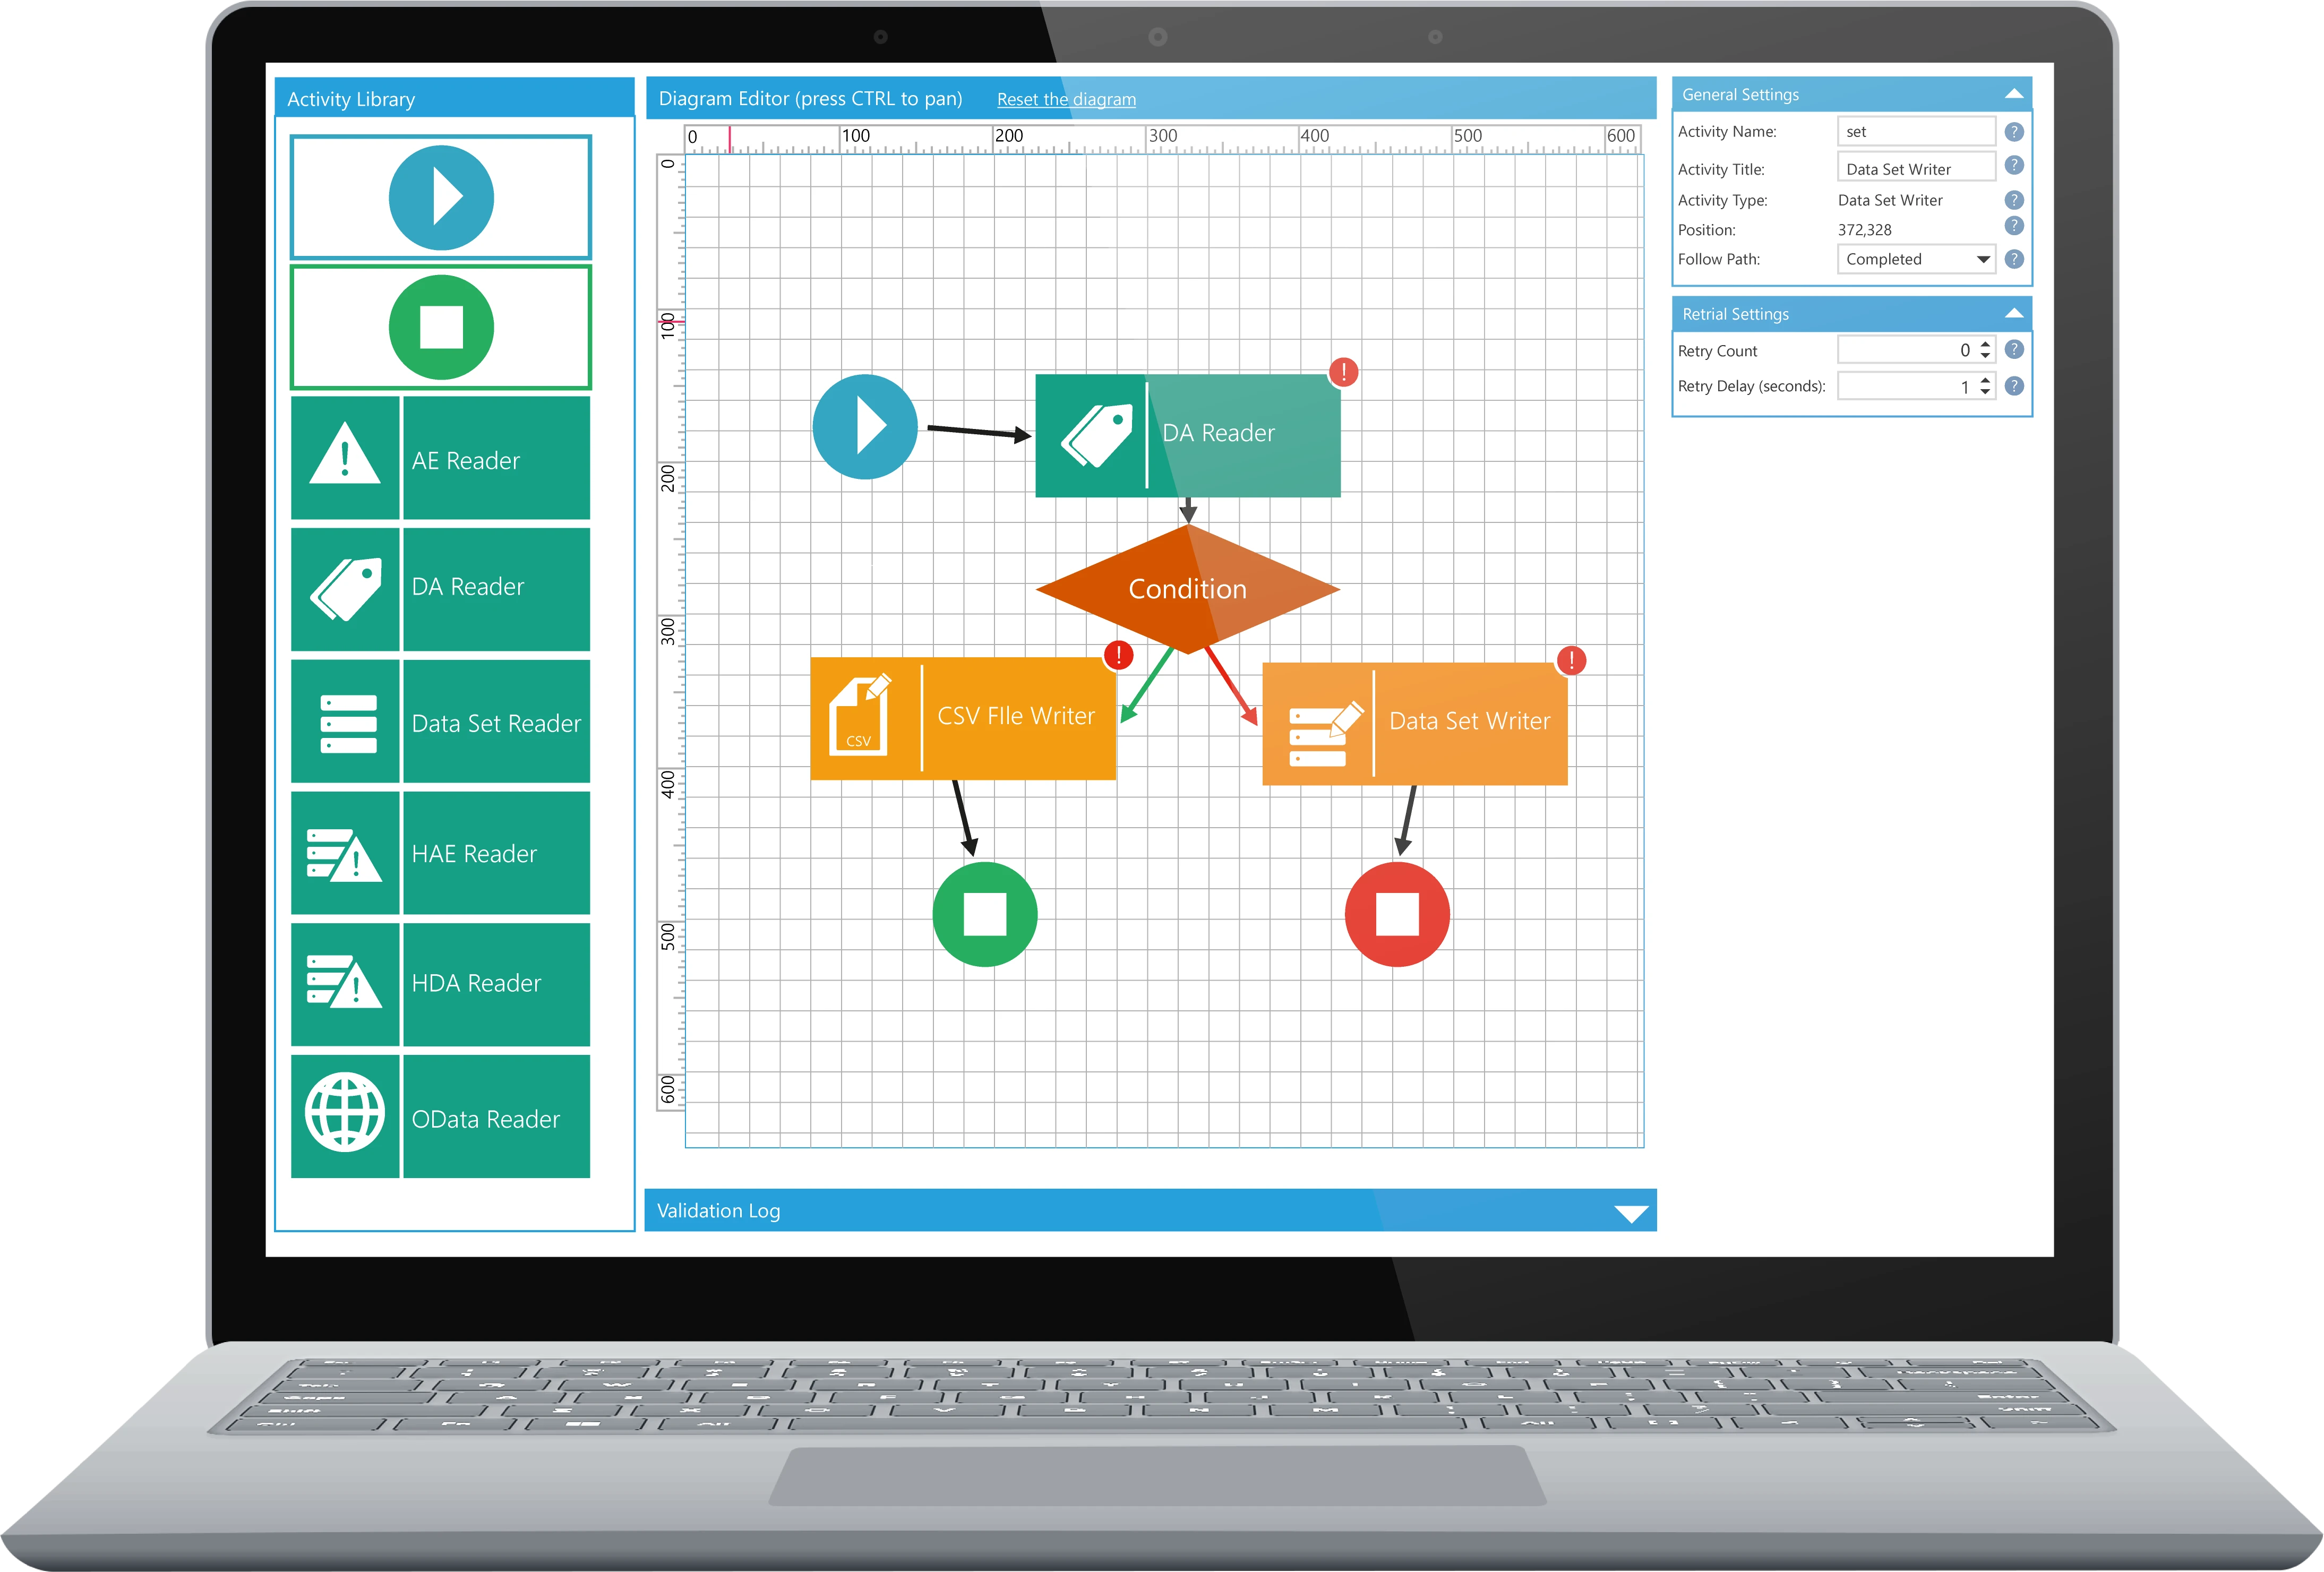Select the green Stop activity in the library
Image resolution: width=2324 pixels, height=1572 pixels.
(441, 327)
